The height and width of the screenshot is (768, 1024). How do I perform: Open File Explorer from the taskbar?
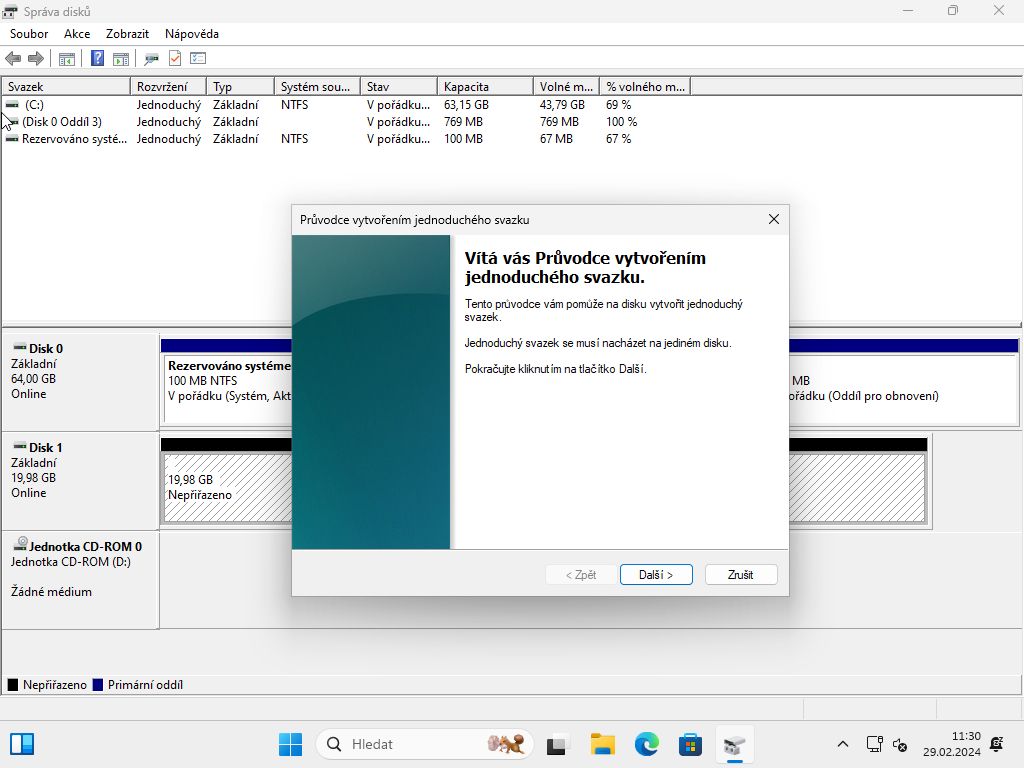tap(602, 744)
